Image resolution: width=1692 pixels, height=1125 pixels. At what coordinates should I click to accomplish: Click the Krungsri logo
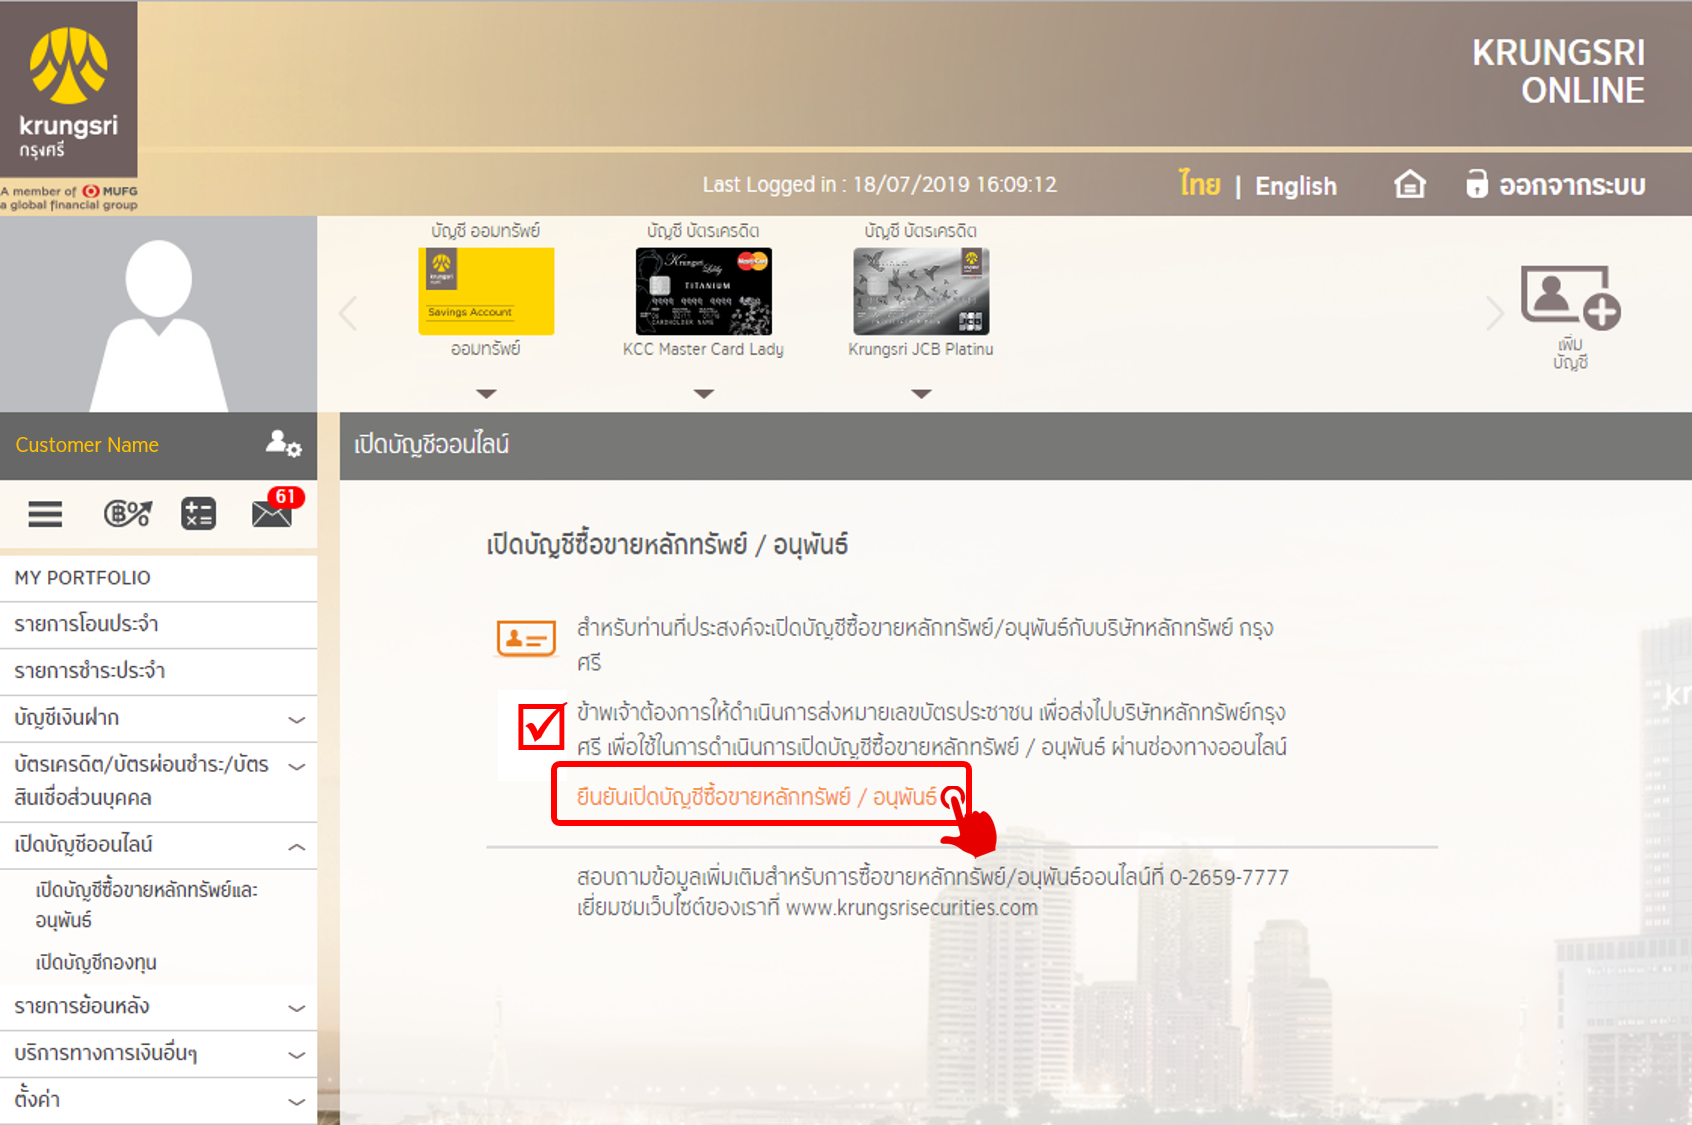(68, 90)
